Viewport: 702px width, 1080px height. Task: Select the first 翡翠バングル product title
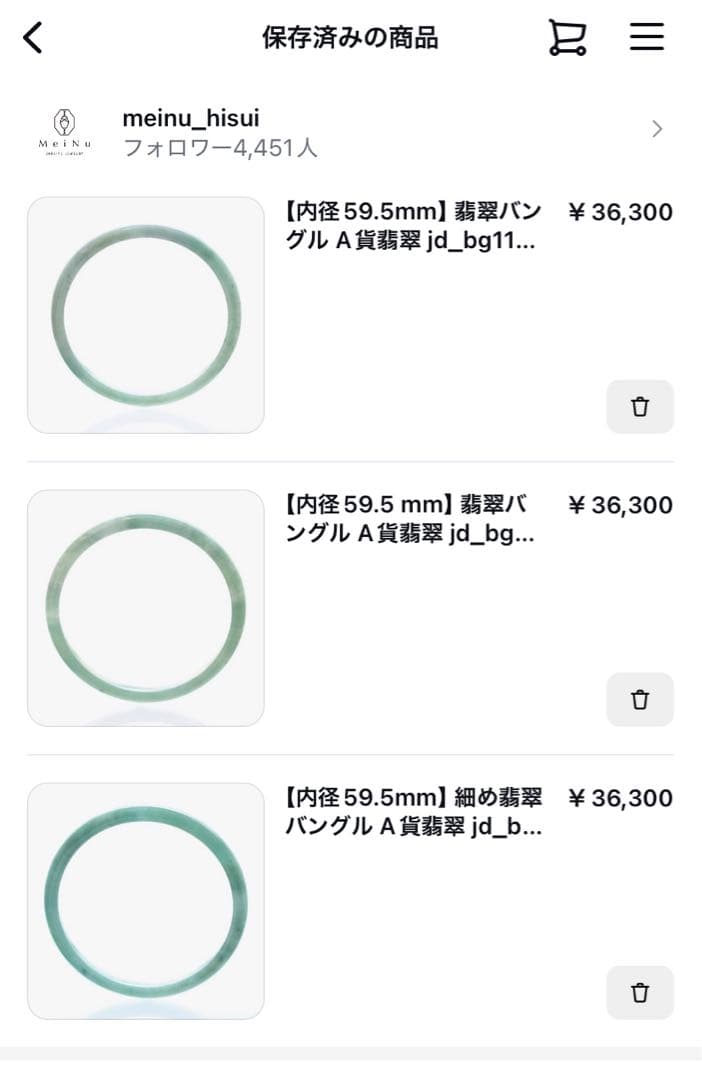[410, 226]
